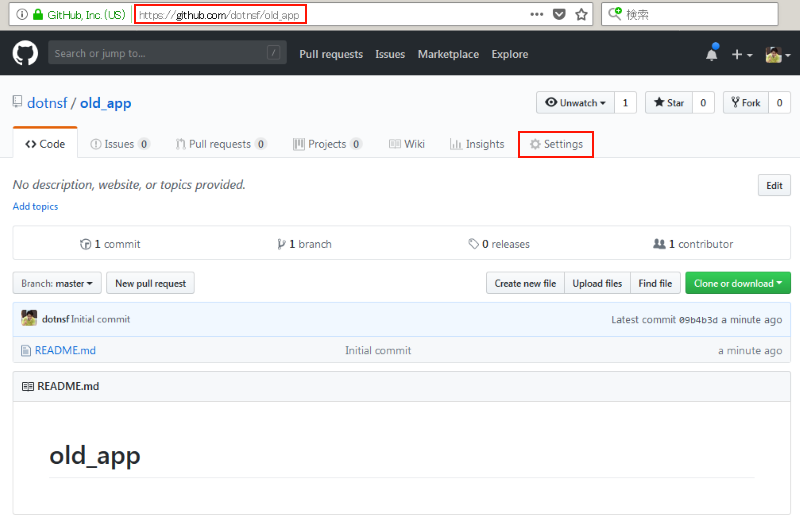Open the Projects tab
800x522 pixels.
[328, 144]
